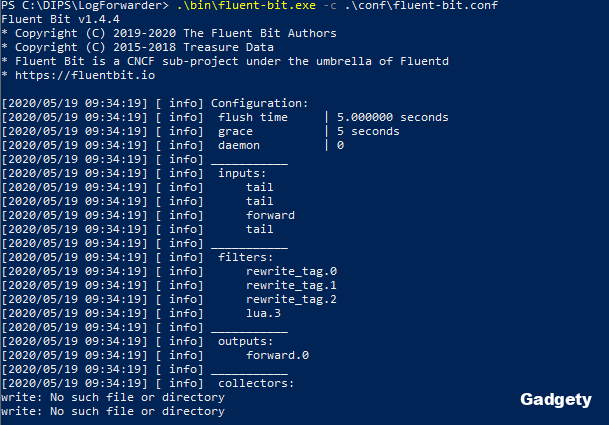Click the rewrite_tag.2 filter entry
This screenshot has height=425, width=609.
pyautogui.click(x=291, y=299)
